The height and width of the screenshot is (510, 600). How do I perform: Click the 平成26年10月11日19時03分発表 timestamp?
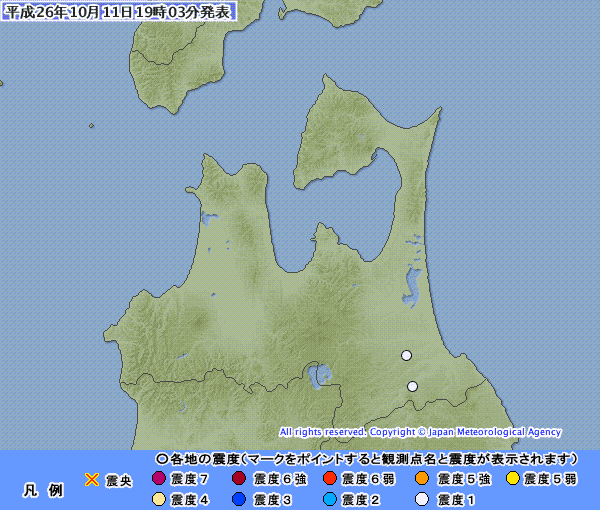(118, 11)
